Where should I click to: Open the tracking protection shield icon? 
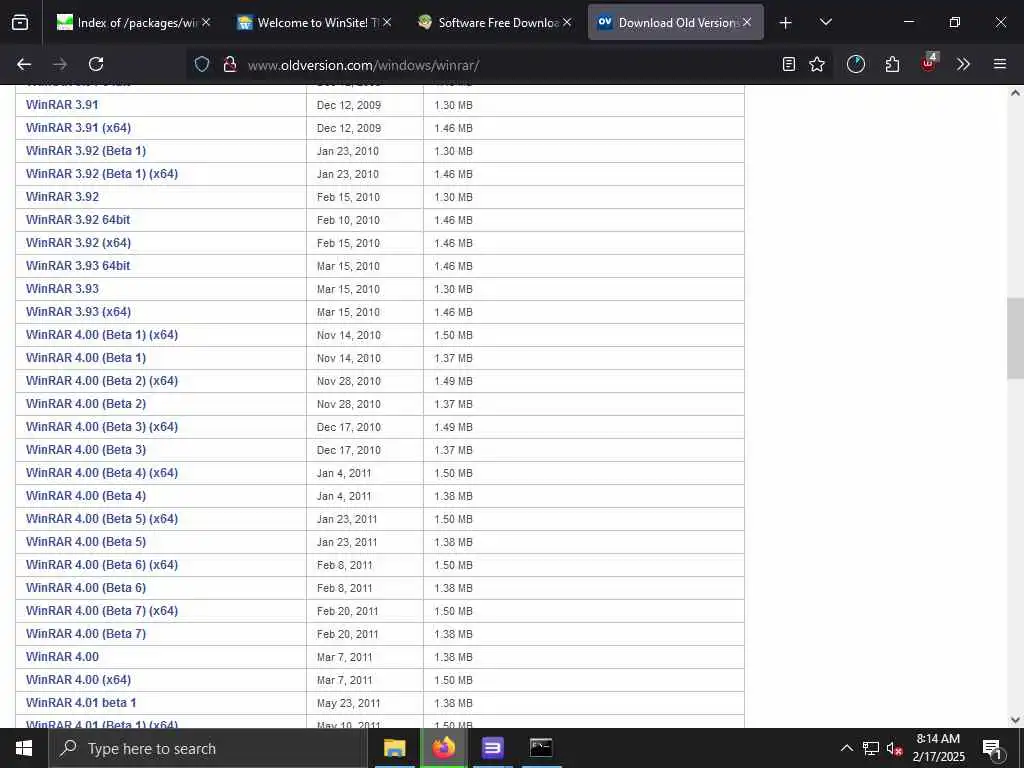(202, 64)
